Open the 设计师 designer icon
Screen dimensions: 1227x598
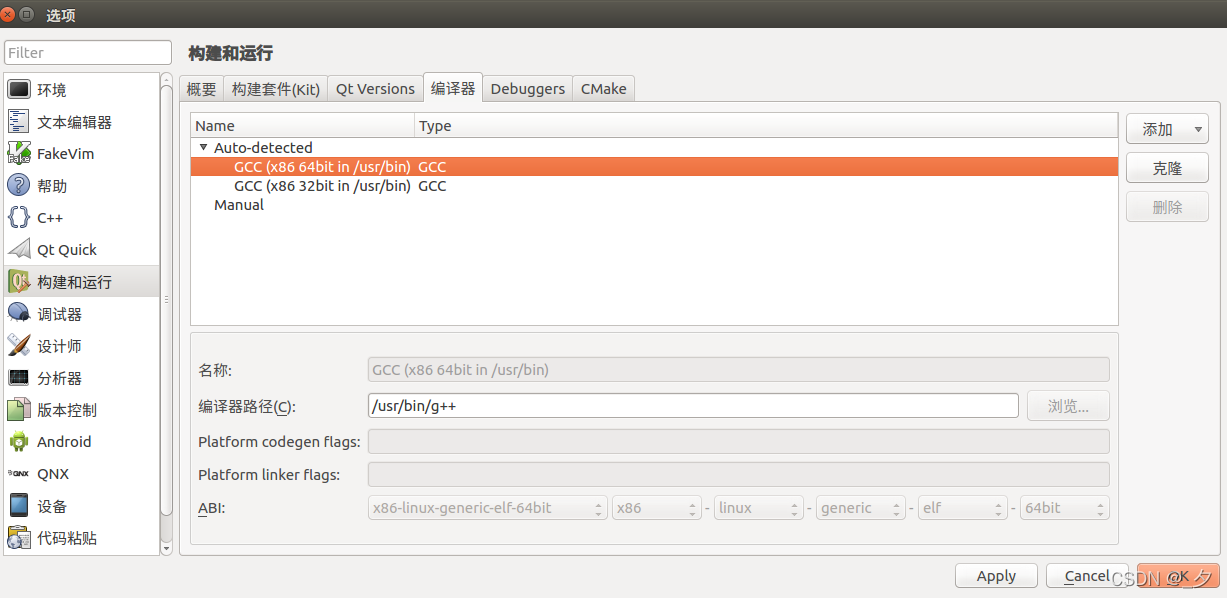[x=19, y=346]
